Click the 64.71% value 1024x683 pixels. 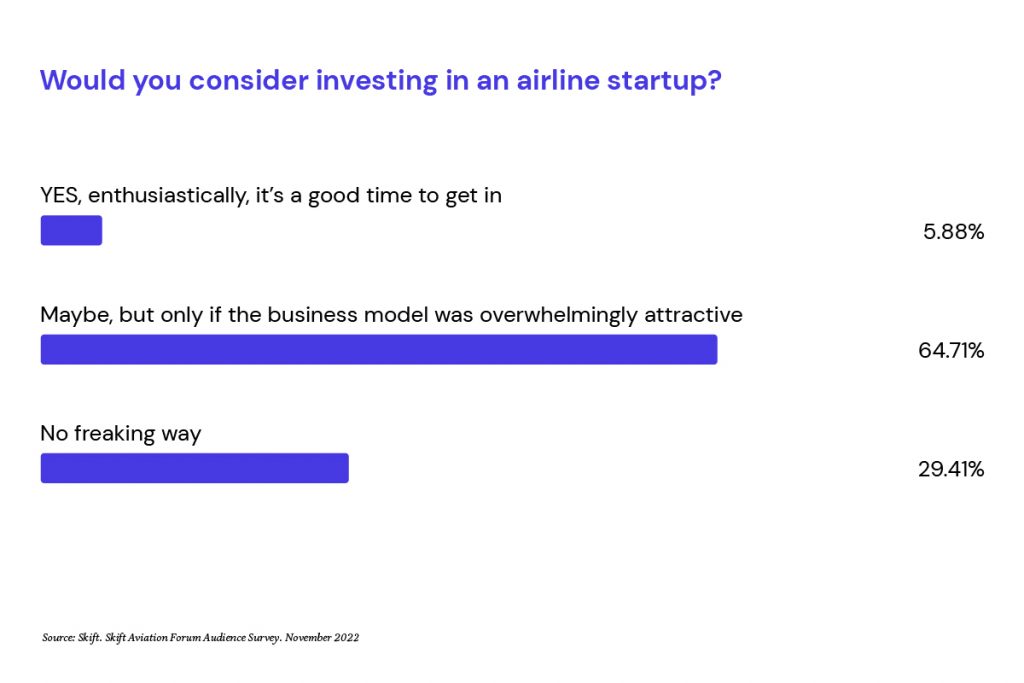pyautogui.click(x=951, y=351)
